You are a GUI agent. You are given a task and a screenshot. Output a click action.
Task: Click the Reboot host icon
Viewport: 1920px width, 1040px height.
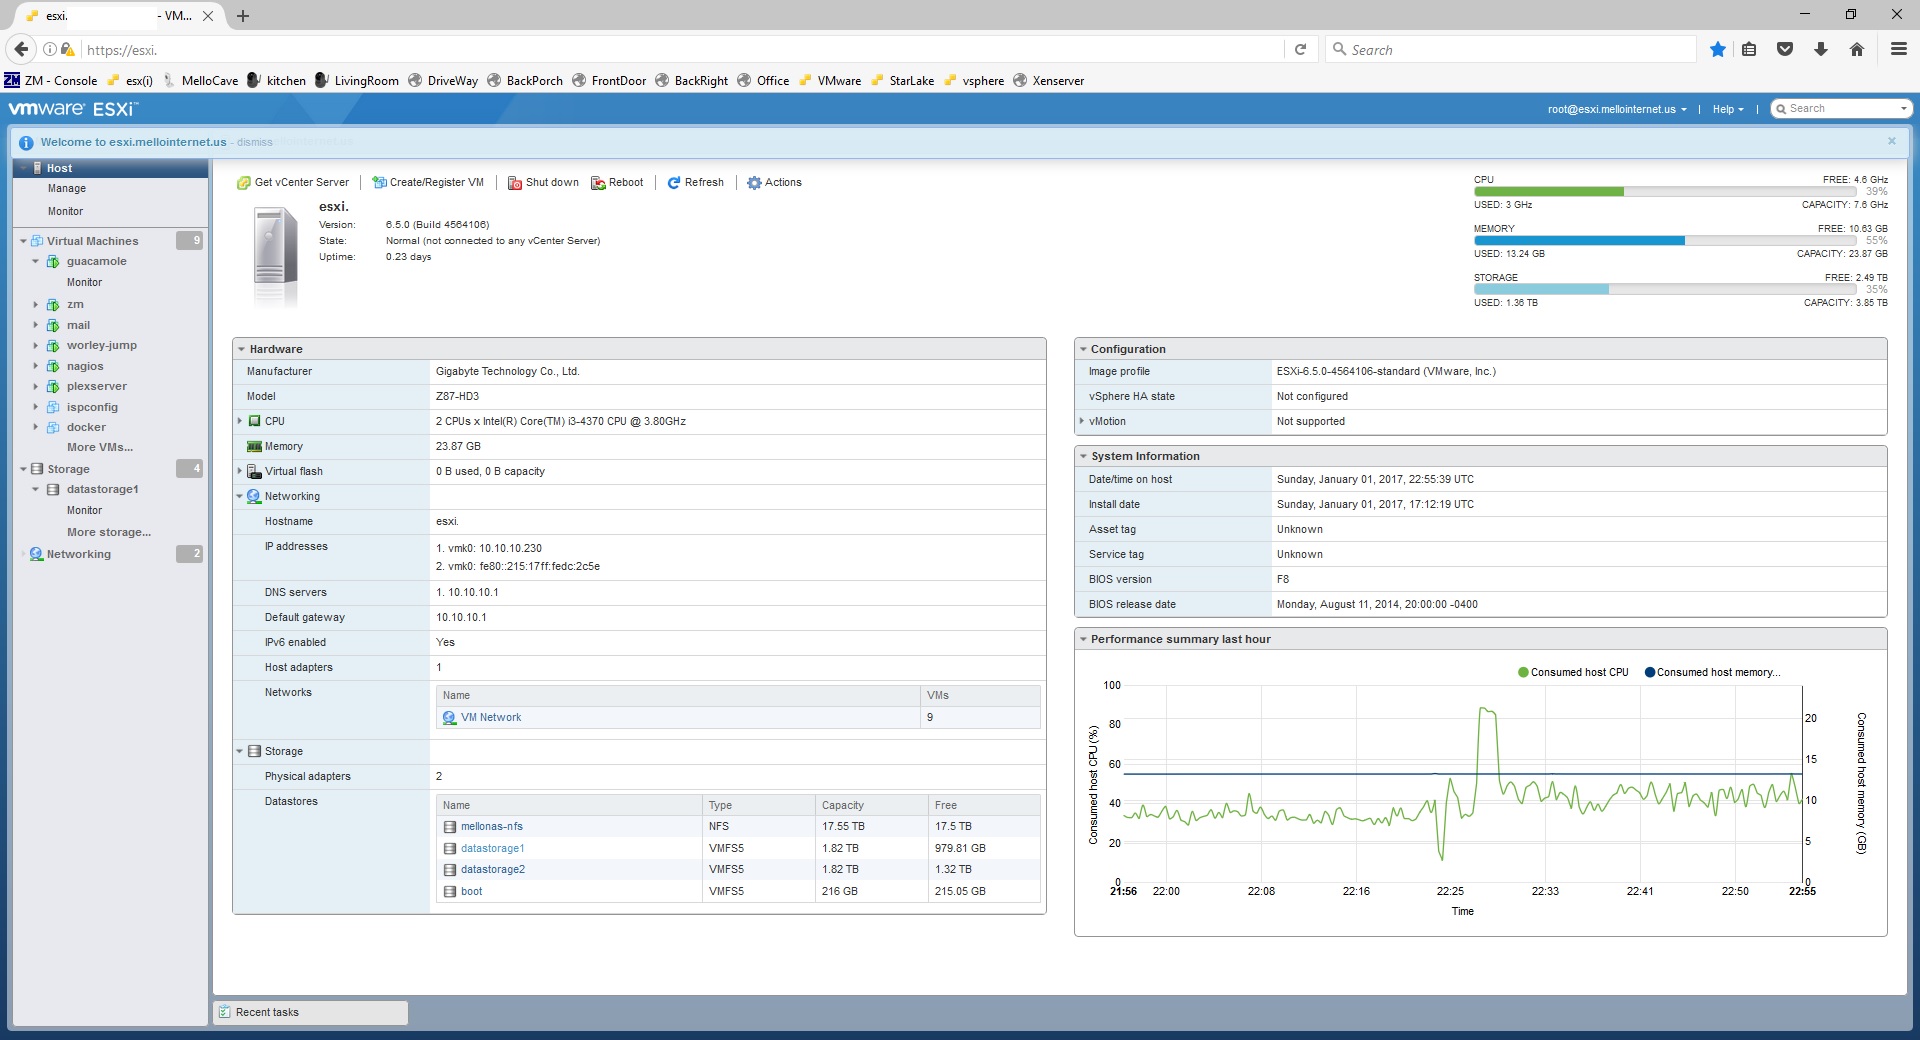pyautogui.click(x=598, y=183)
